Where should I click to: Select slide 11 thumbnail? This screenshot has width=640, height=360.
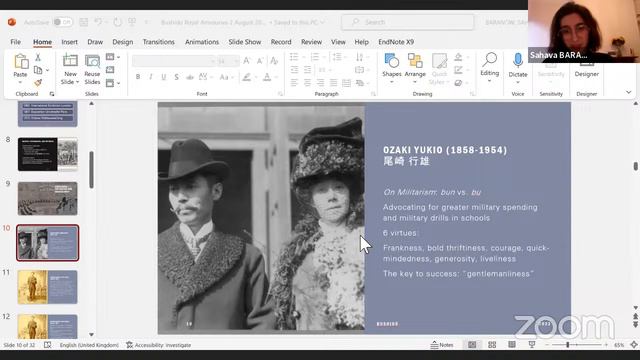coord(47,287)
